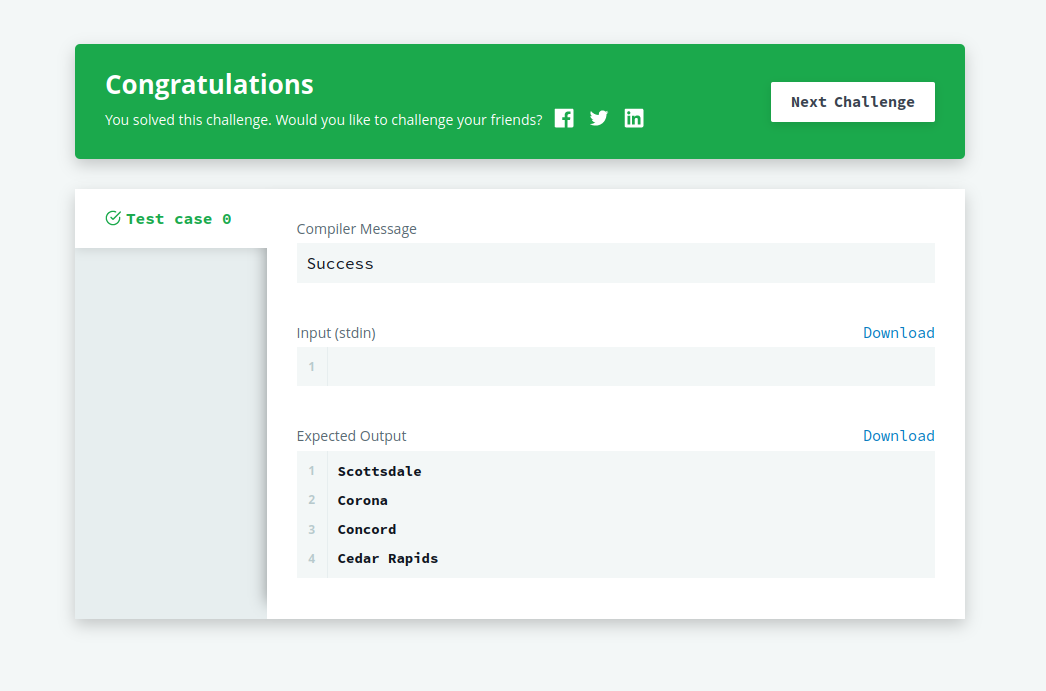1046x691 pixels.
Task: Download the Expected Output file
Action: coord(898,435)
